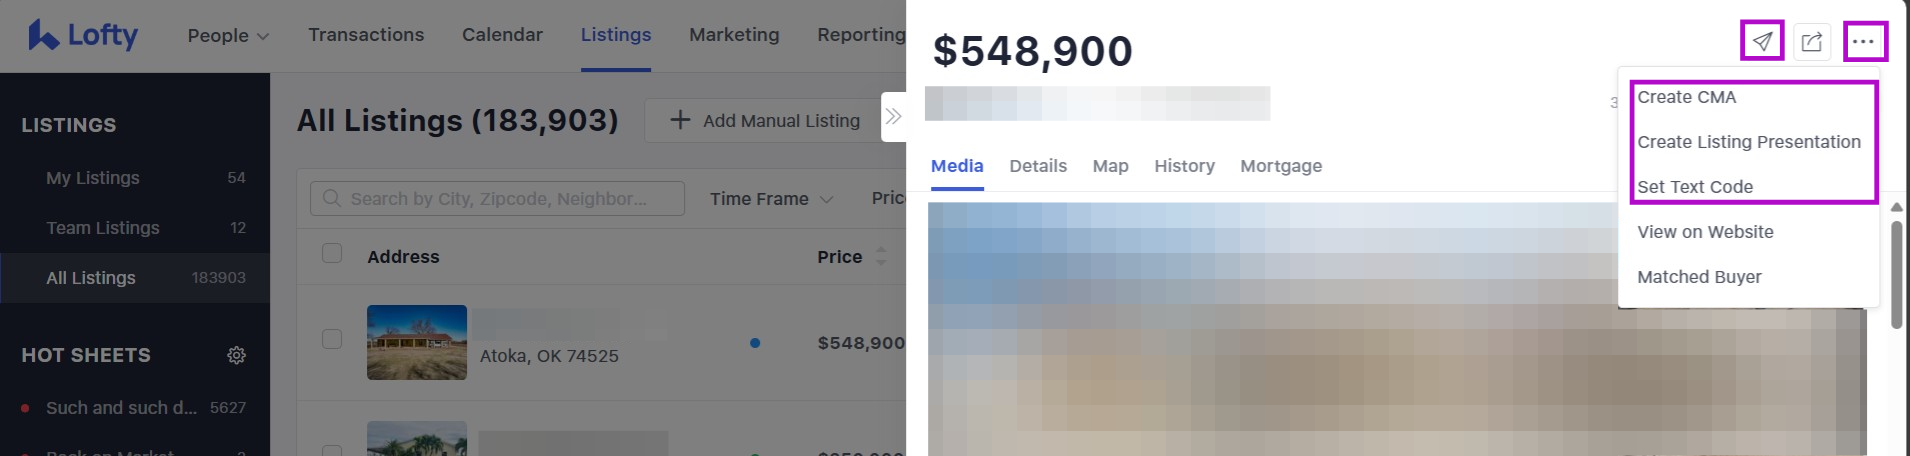Screen dimensions: 1910x456
Task: Open My Listings in sidebar
Action: [x=93, y=178]
